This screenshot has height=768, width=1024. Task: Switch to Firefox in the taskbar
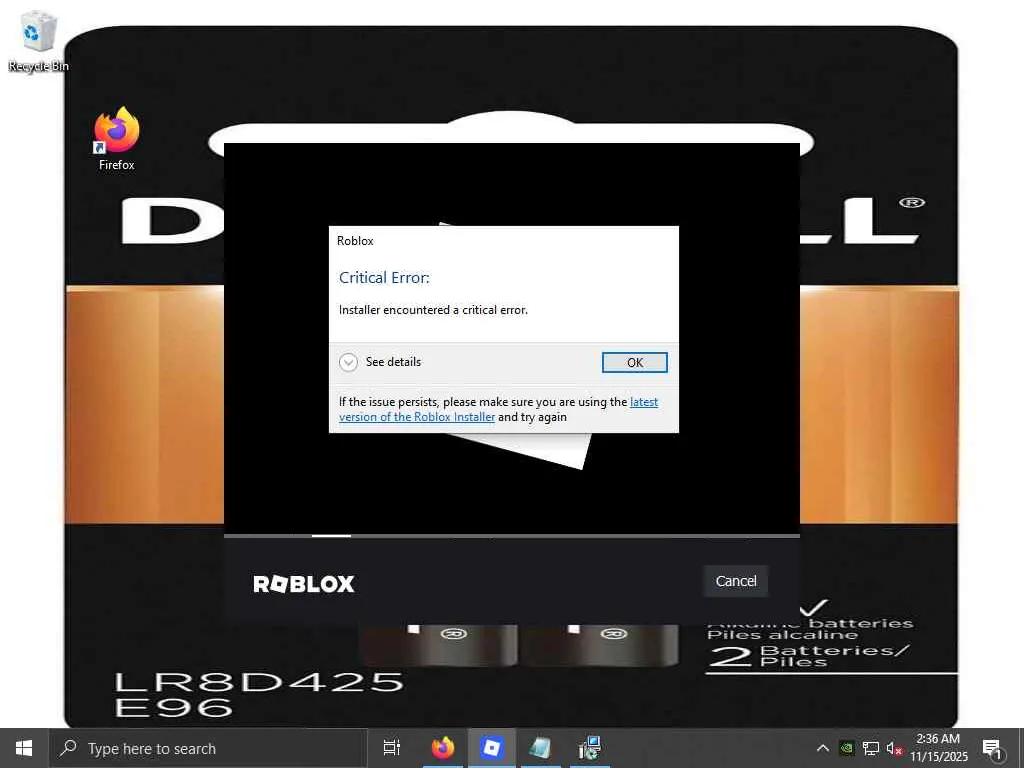tap(443, 748)
